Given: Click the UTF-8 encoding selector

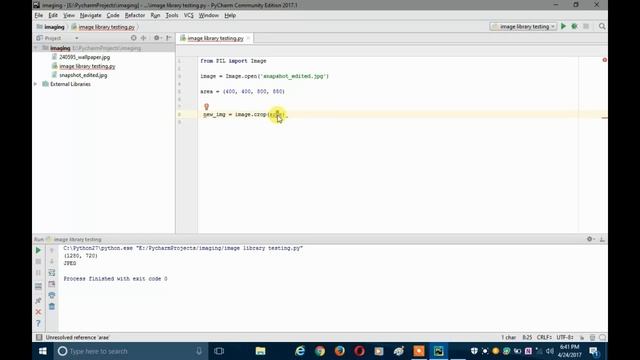Looking at the screenshot, I should [x=565, y=338].
